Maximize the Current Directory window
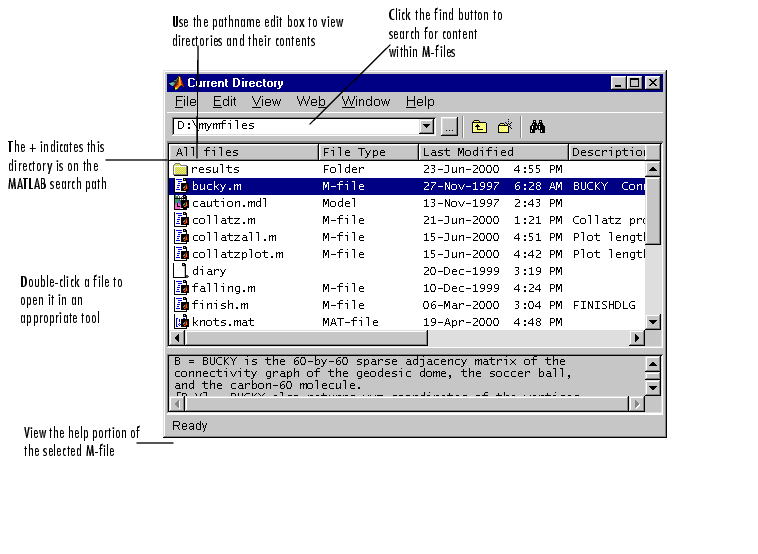 click(x=635, y=83)
